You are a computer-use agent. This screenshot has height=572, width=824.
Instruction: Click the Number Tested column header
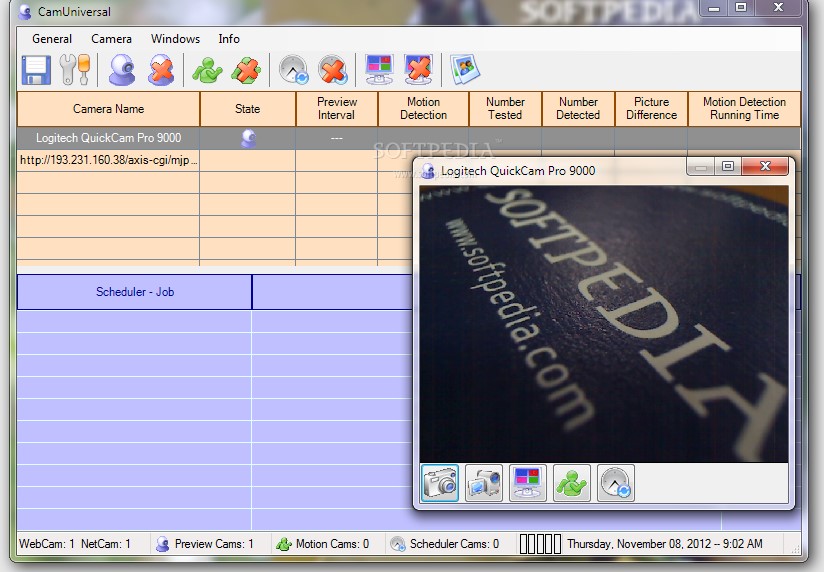505,109
